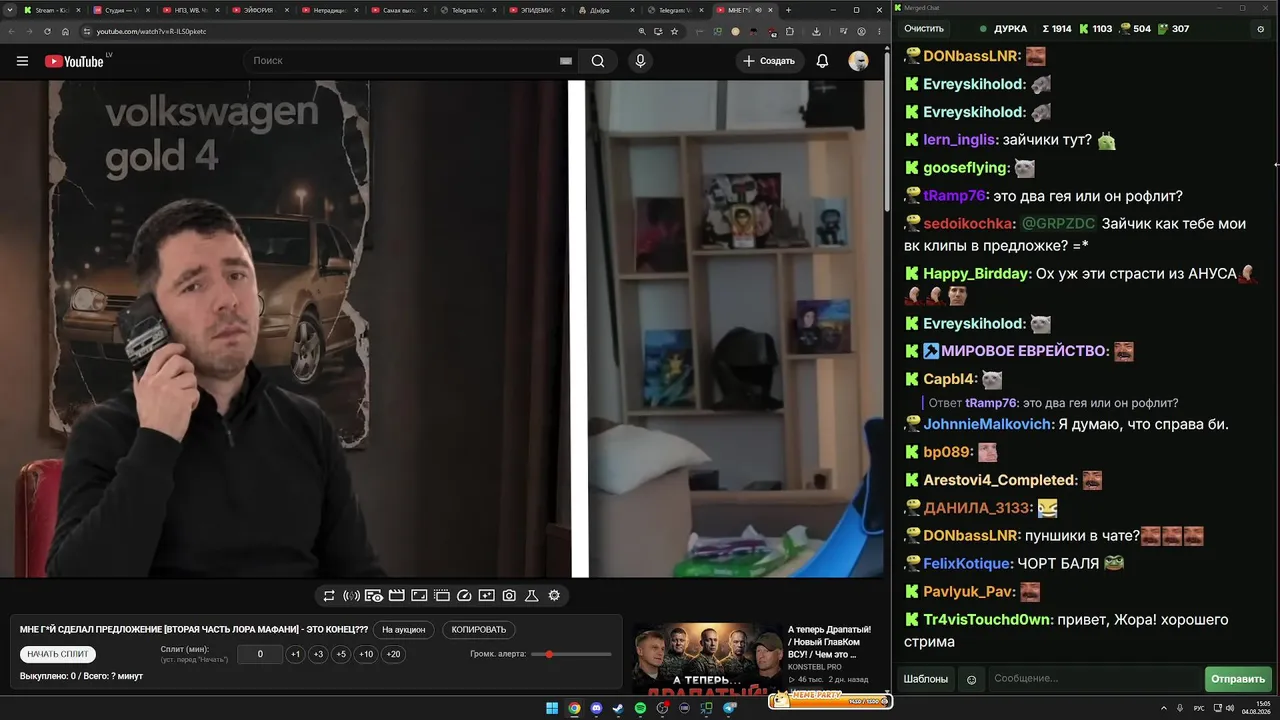1280x720 pixels.
Task: Click the clapperboard icon under the video
Action: (397, 596)
